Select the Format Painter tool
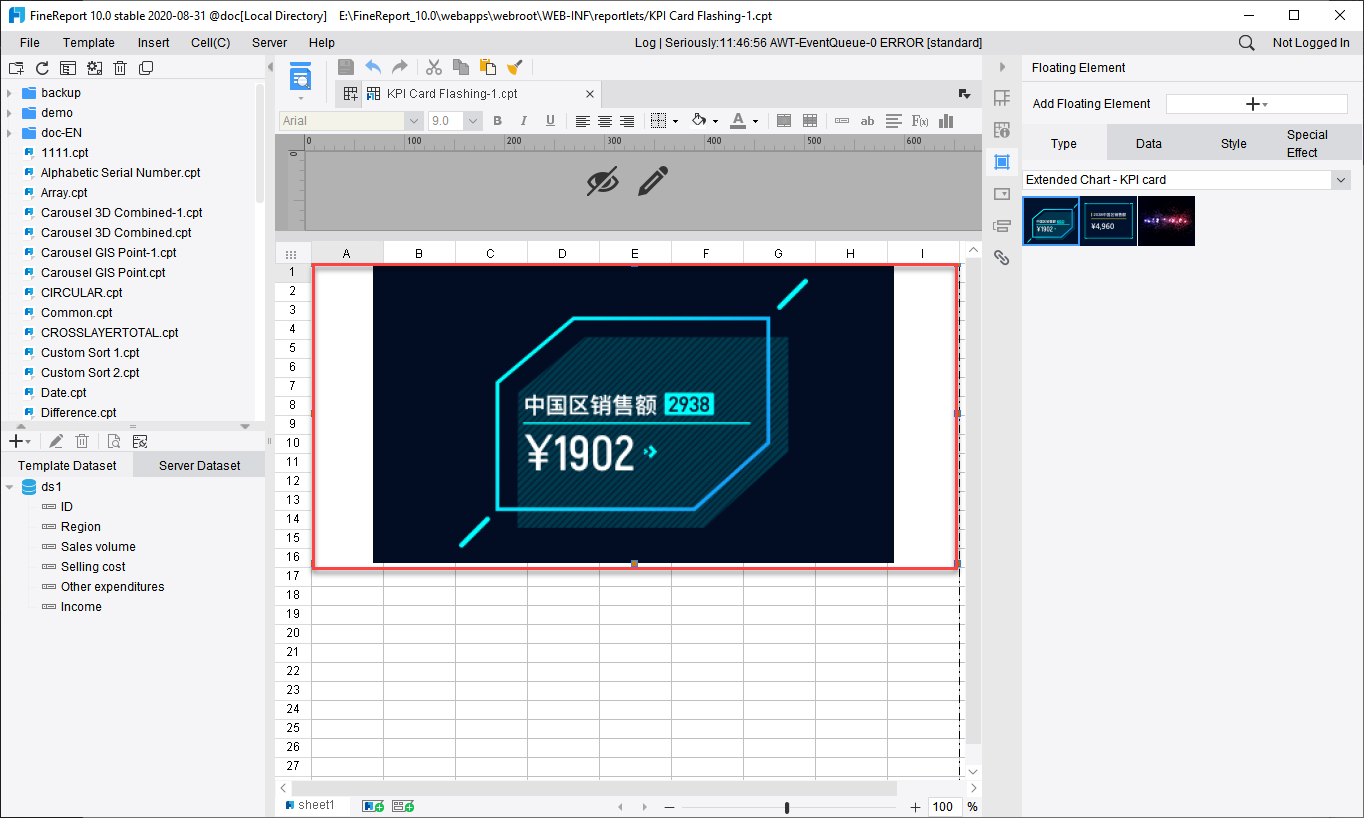 pos(514,66)
